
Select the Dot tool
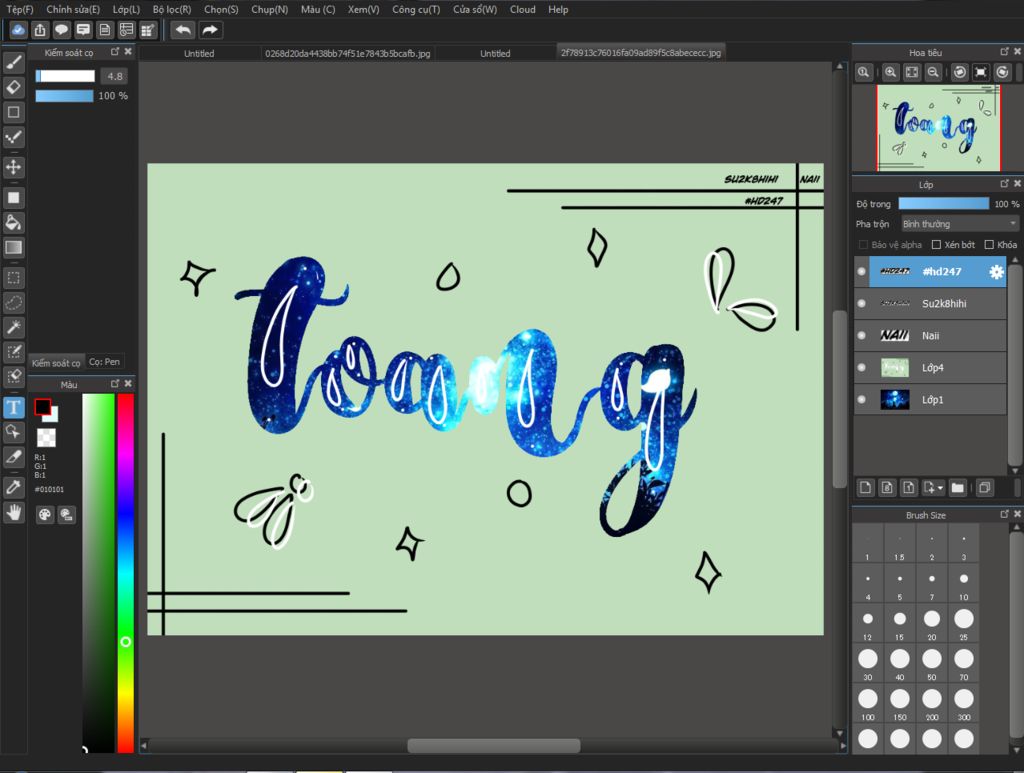coord(14,137)
